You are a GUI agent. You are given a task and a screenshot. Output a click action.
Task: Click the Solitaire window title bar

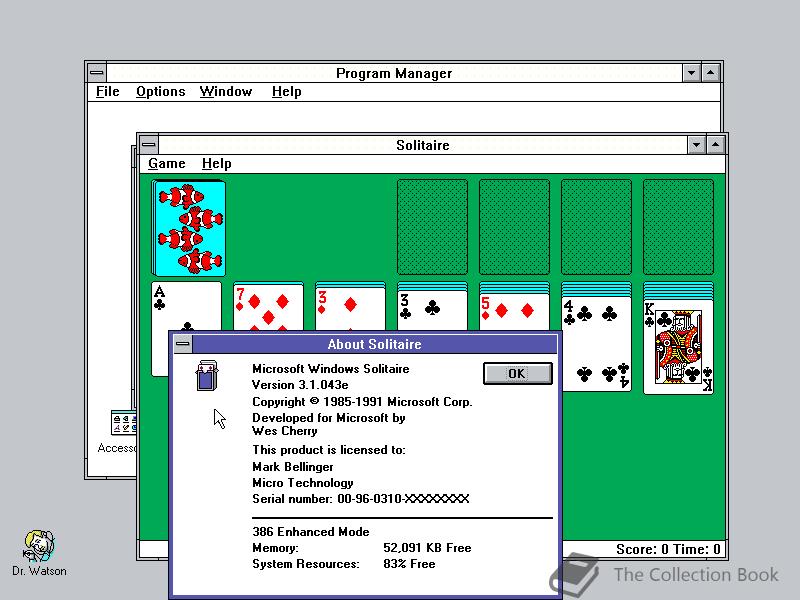423,145
